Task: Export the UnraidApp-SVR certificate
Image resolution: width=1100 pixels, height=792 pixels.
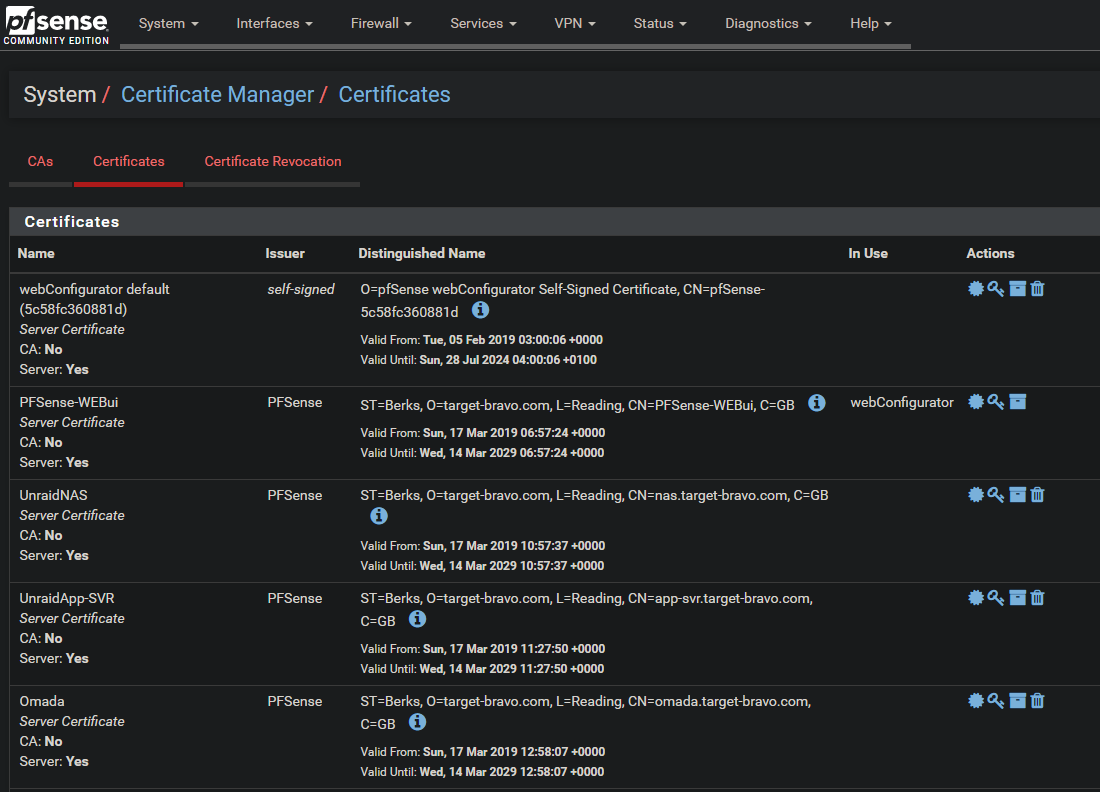Action: [975, 598]
